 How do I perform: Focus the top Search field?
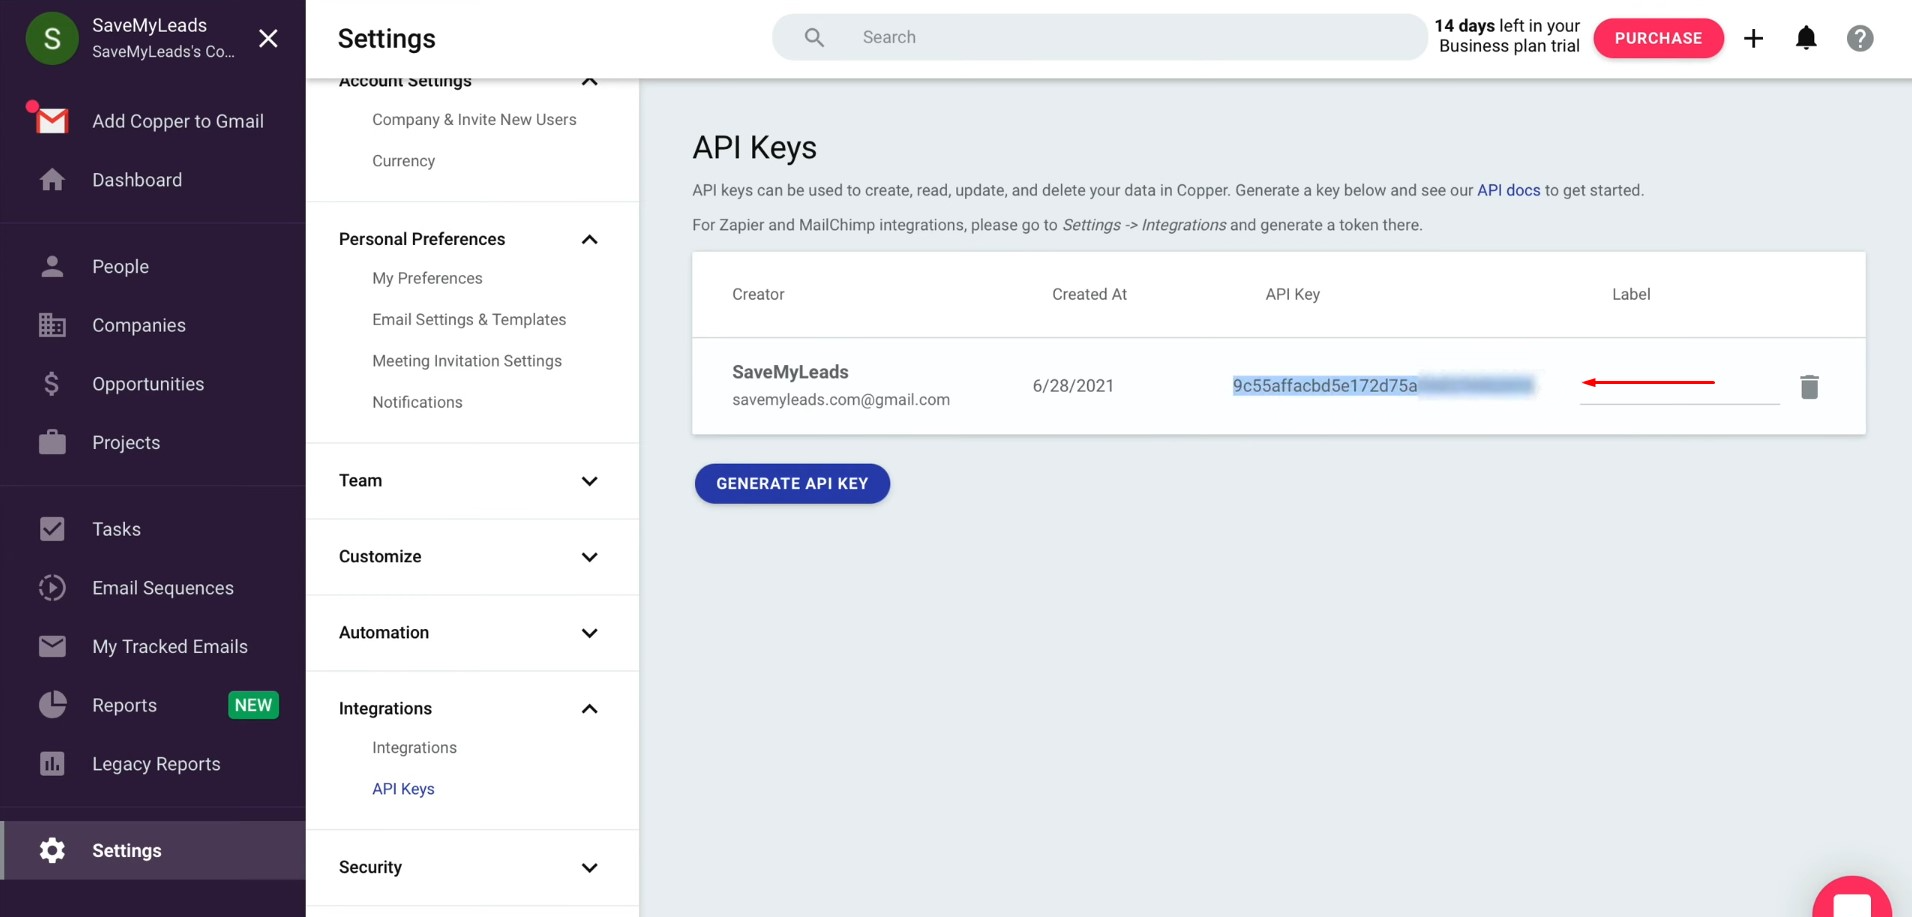1099,37
